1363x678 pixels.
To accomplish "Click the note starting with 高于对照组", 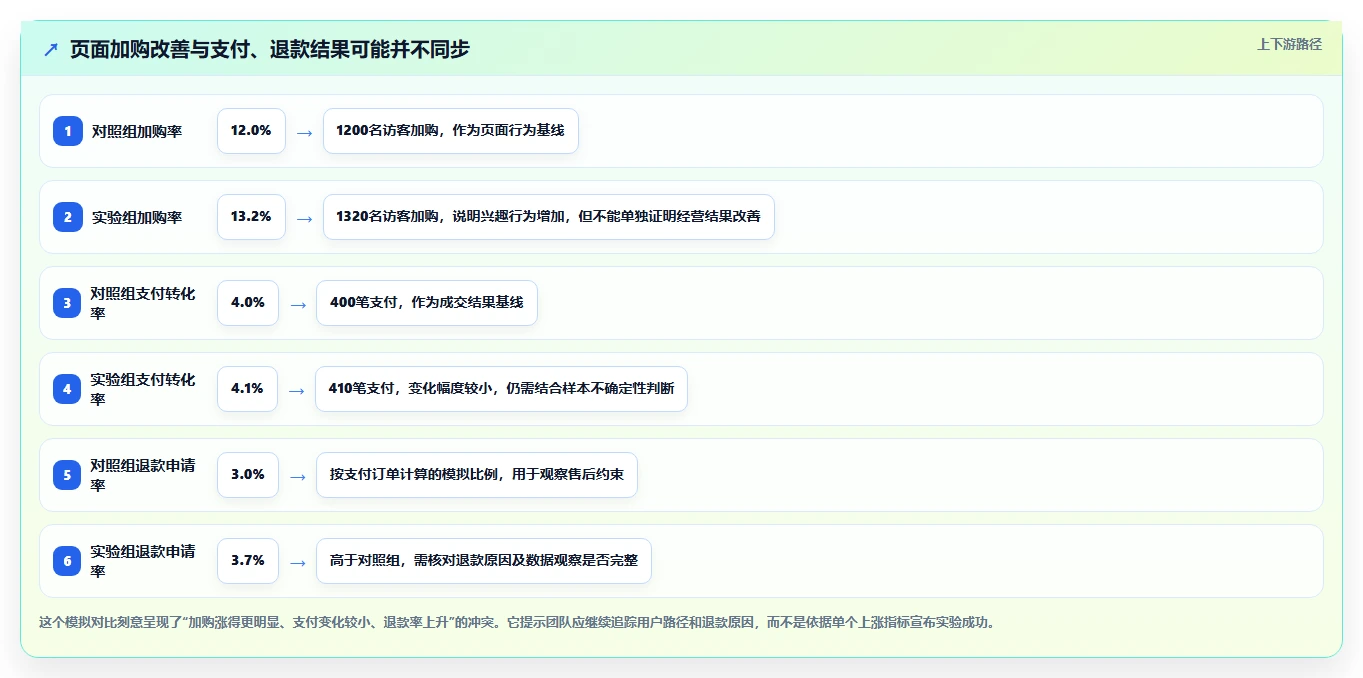I will coord(484,561).
